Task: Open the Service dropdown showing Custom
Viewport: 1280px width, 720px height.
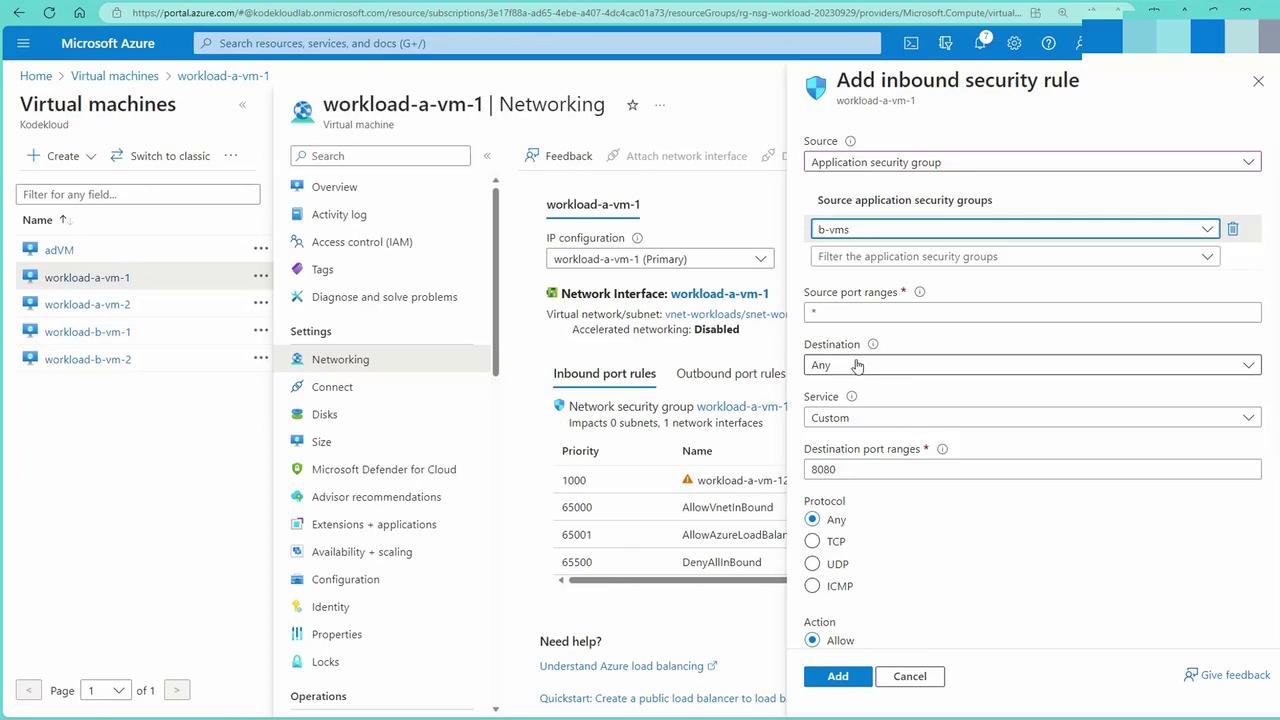Action: pos(1032,417)
